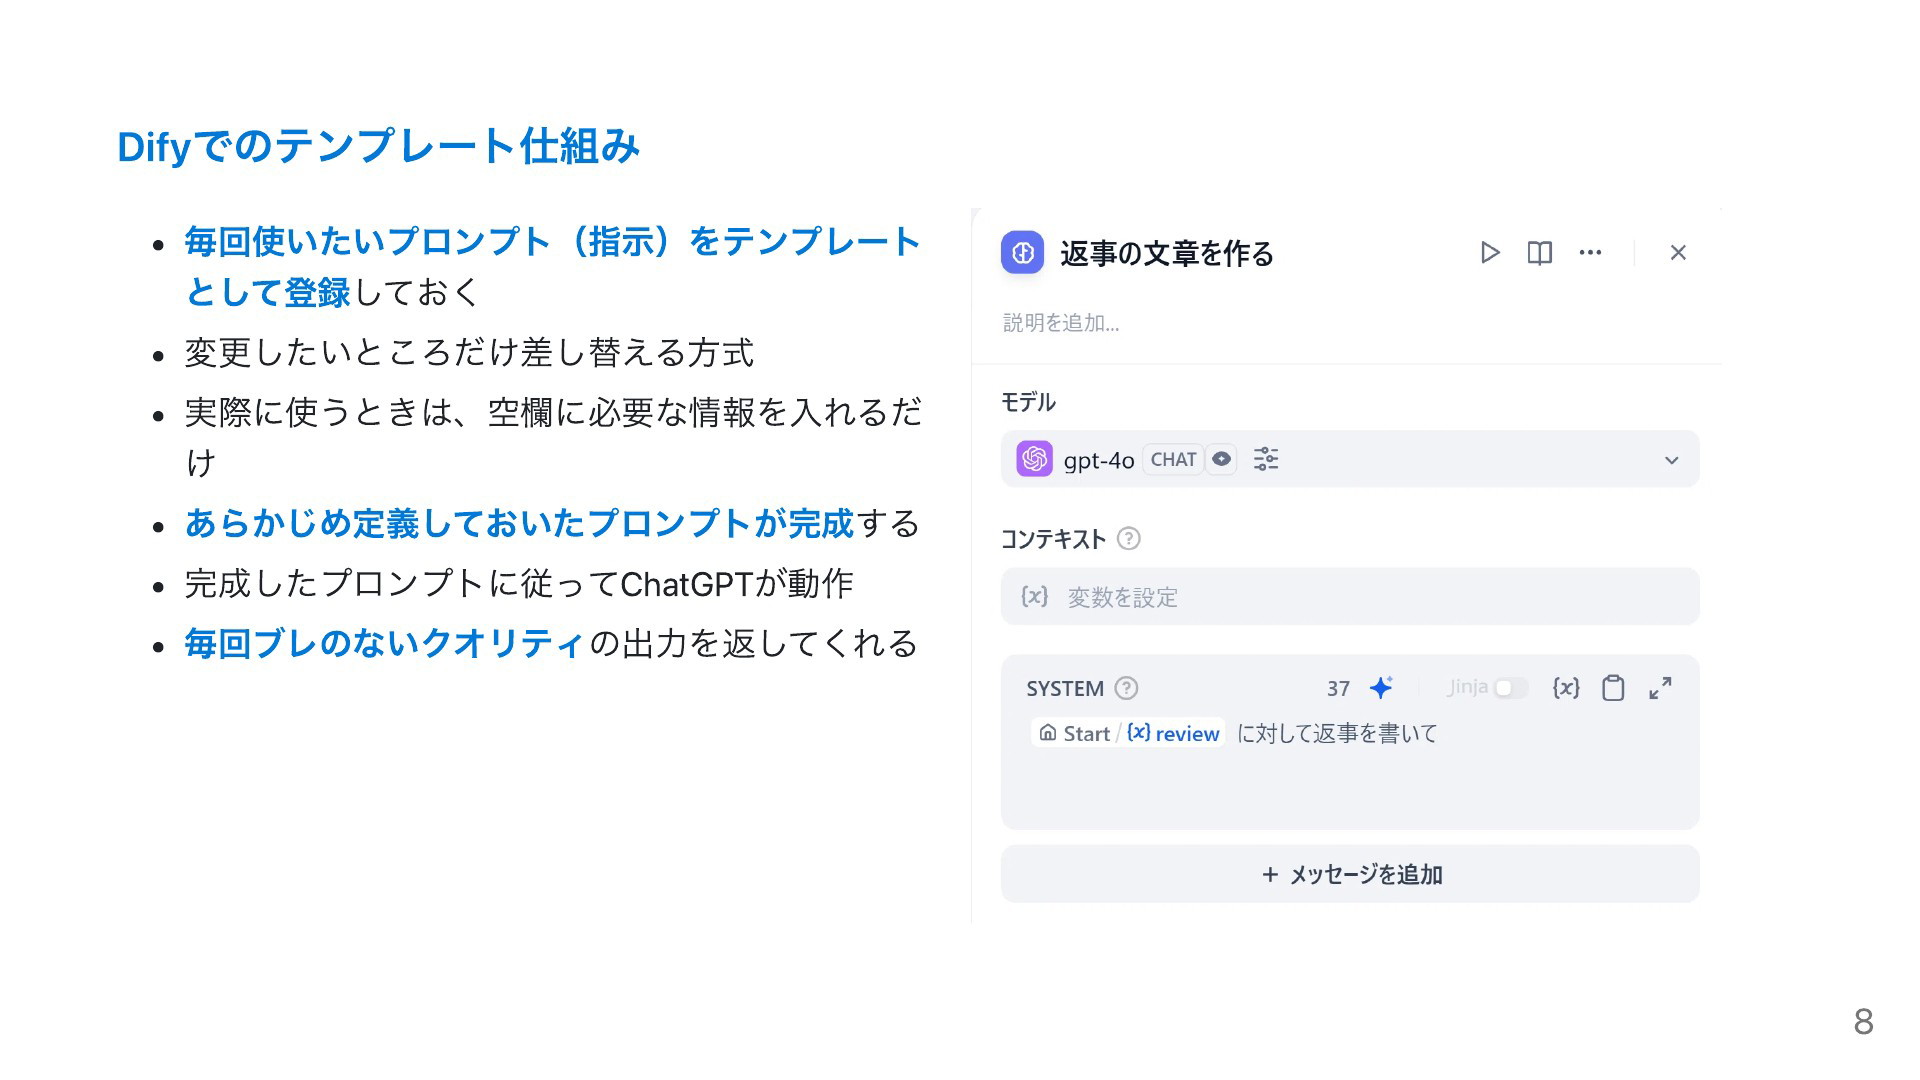Click the CHAT mode badge
Screen dimensions: 1920x1080
(x=1173, y=459)
